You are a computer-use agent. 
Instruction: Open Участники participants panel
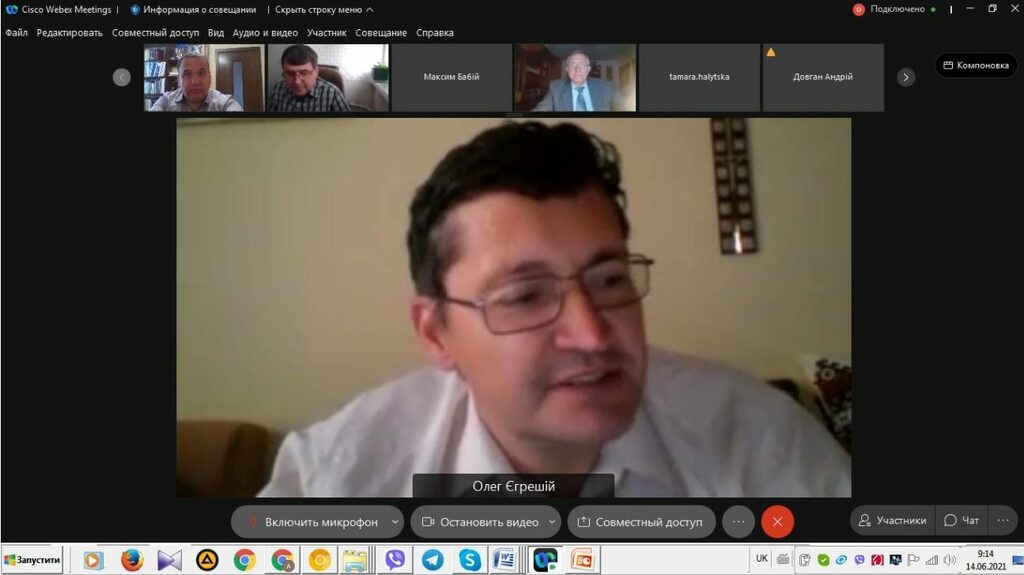pyautogui.click(x=891, y=520)
